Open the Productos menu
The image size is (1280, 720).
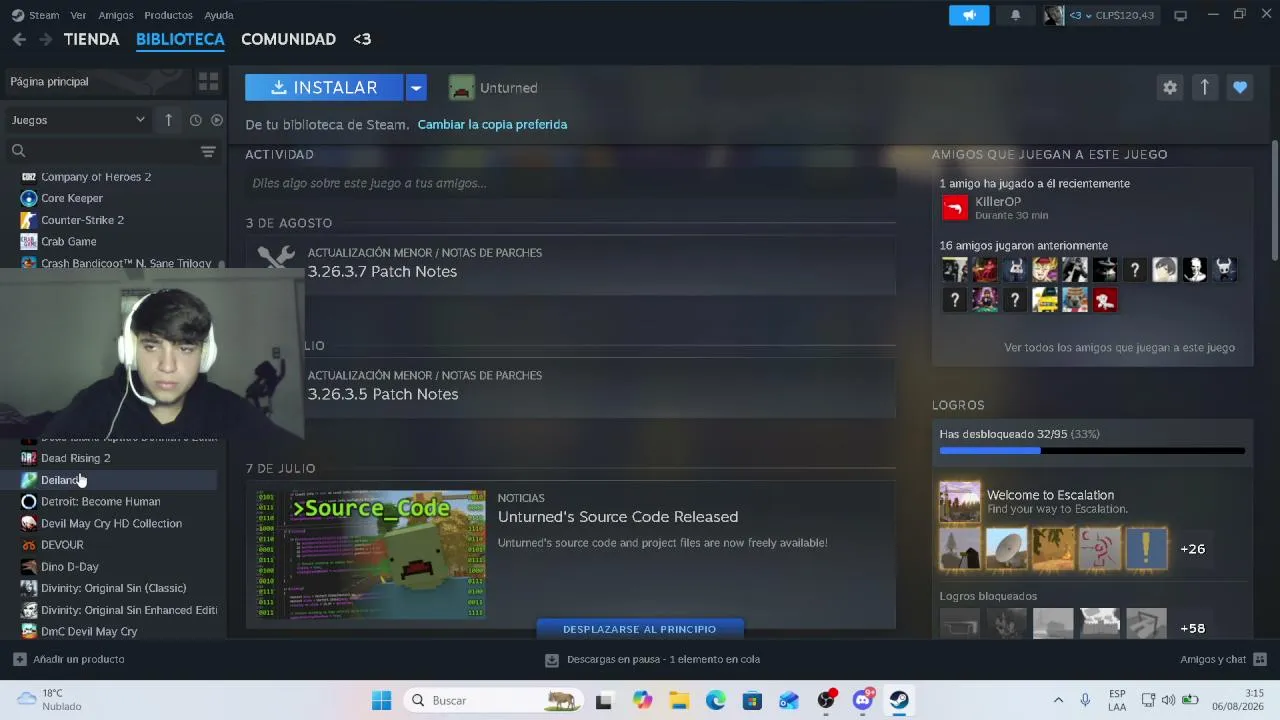coord(168,15)
